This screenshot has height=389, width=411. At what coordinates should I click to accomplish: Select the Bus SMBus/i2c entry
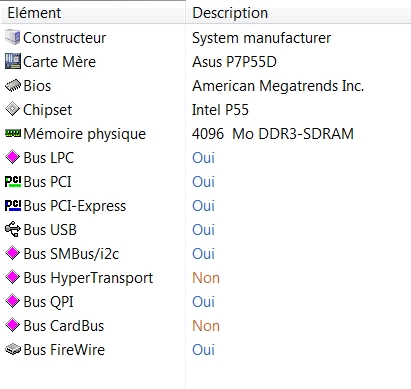click(x=71, y=254)
